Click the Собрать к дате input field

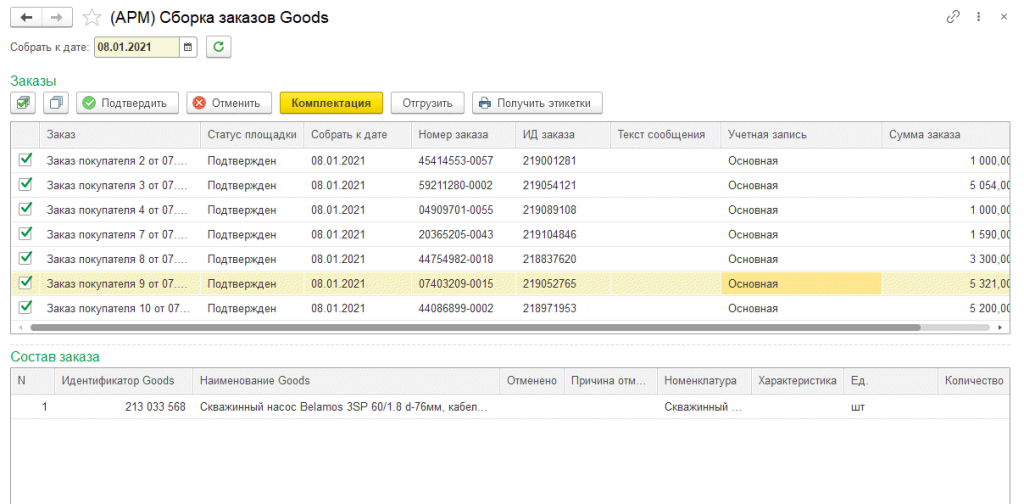tap(137, 47)
